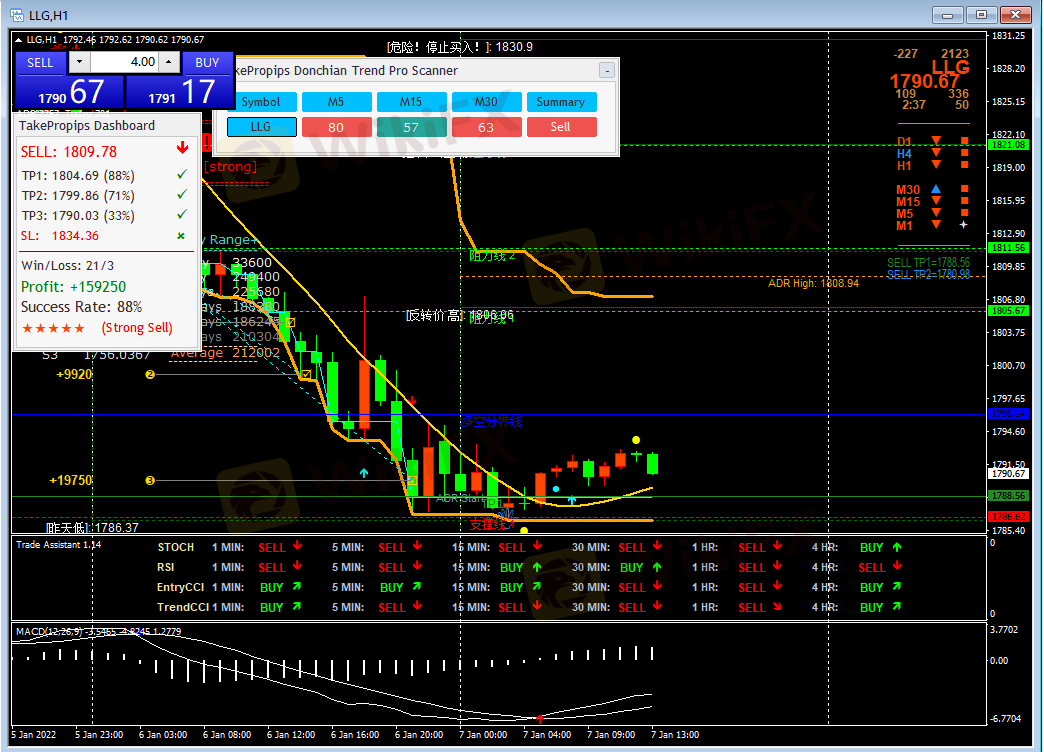Click the green checkmark next to TP1
Screen dimensions: 1044x752
pyautogui.click(x=181, y=176)
